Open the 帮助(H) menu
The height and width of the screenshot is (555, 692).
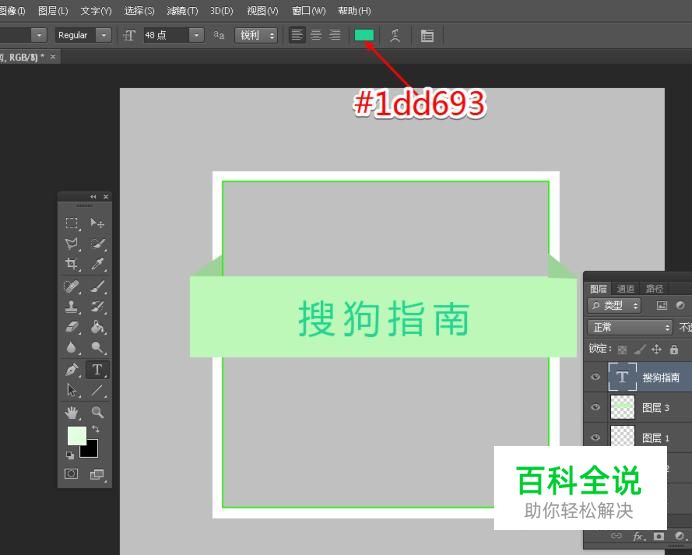[x=354, y=11]
